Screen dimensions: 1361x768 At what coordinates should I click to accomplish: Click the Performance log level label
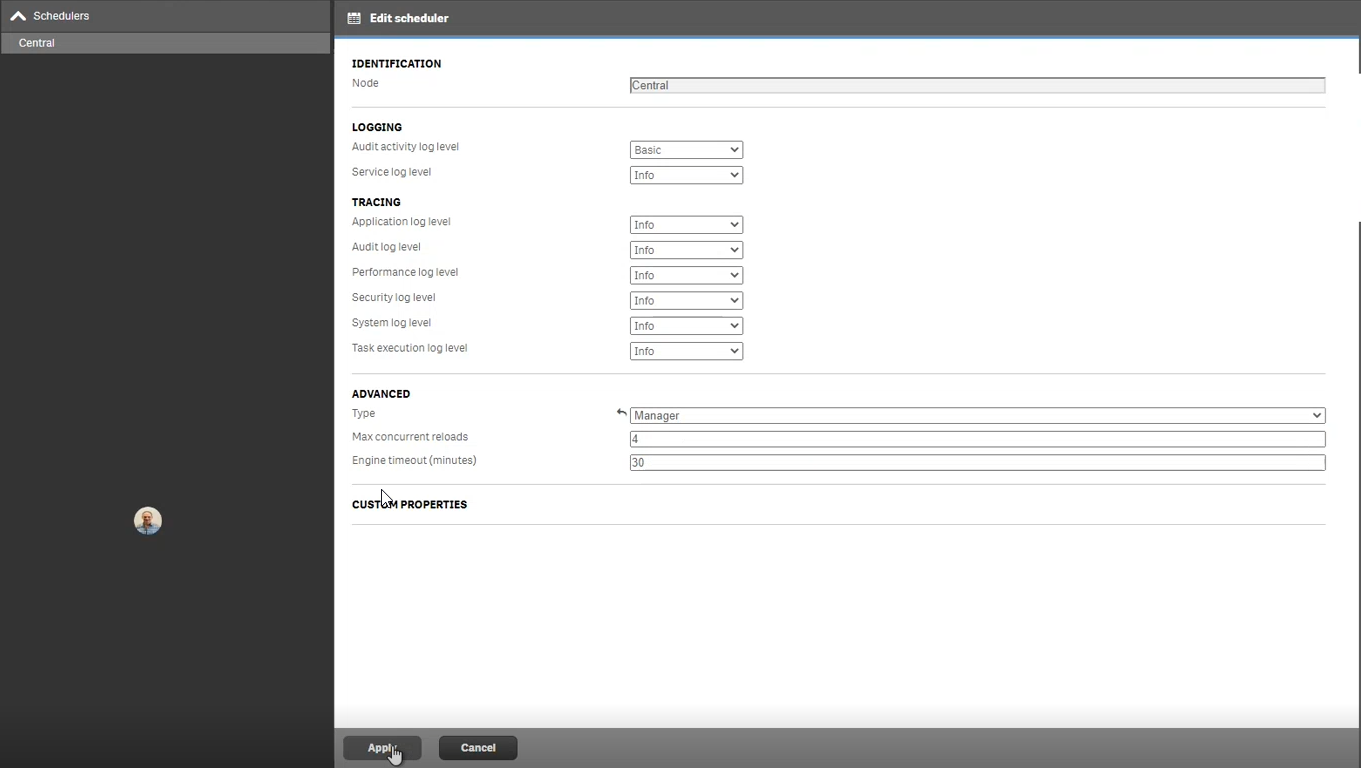[405, 272]
